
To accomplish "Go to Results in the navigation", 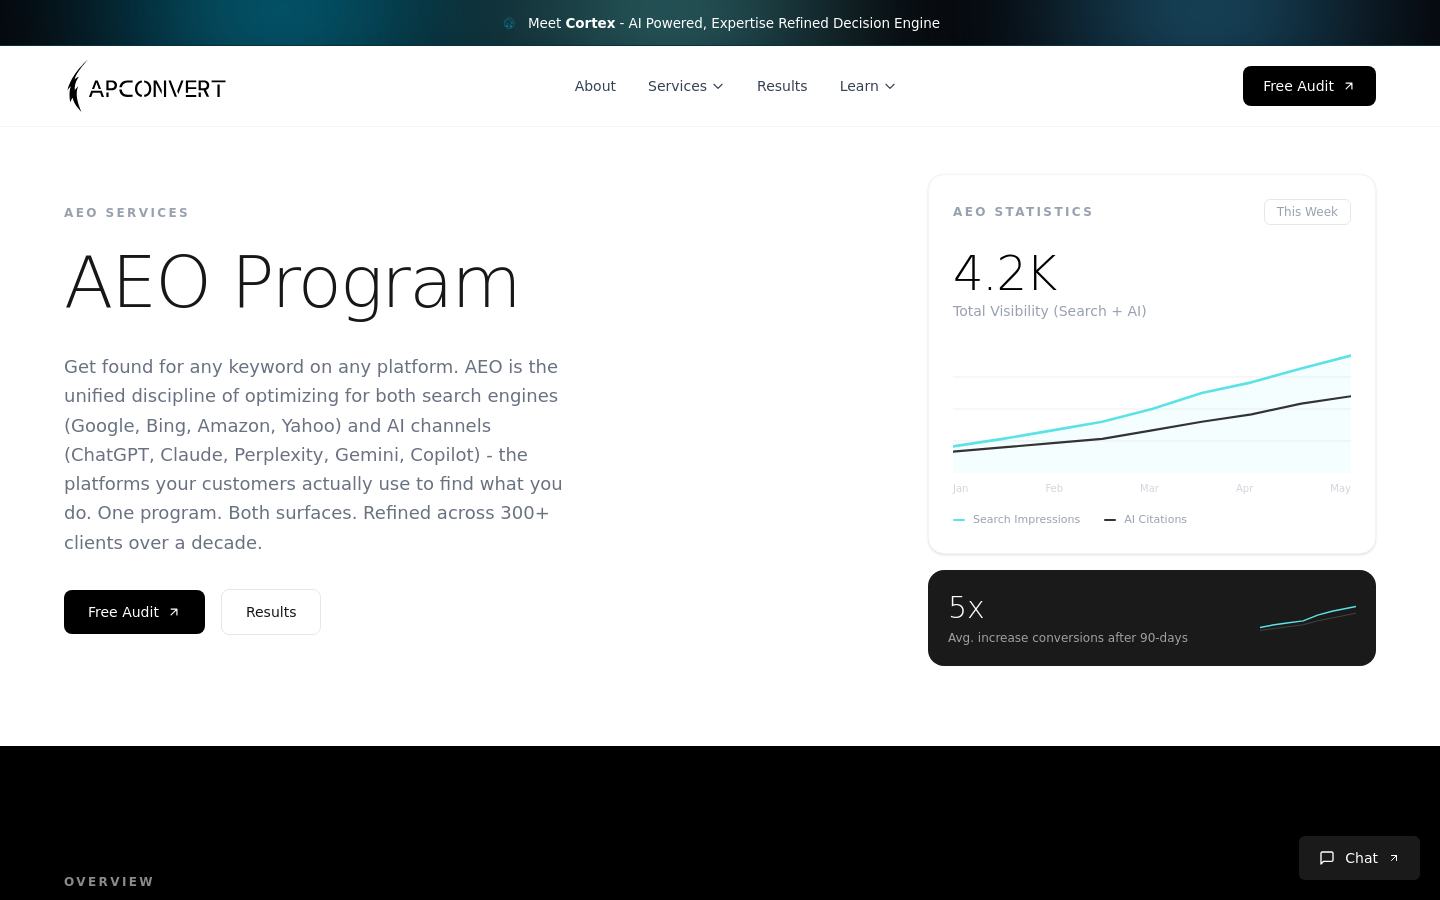I will (782, 86).
